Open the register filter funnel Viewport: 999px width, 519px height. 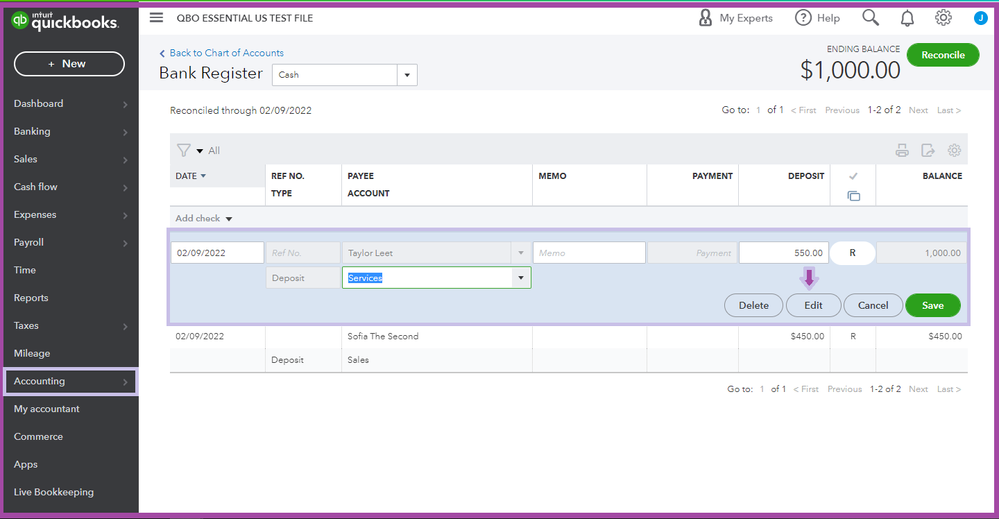coord(183,150)
